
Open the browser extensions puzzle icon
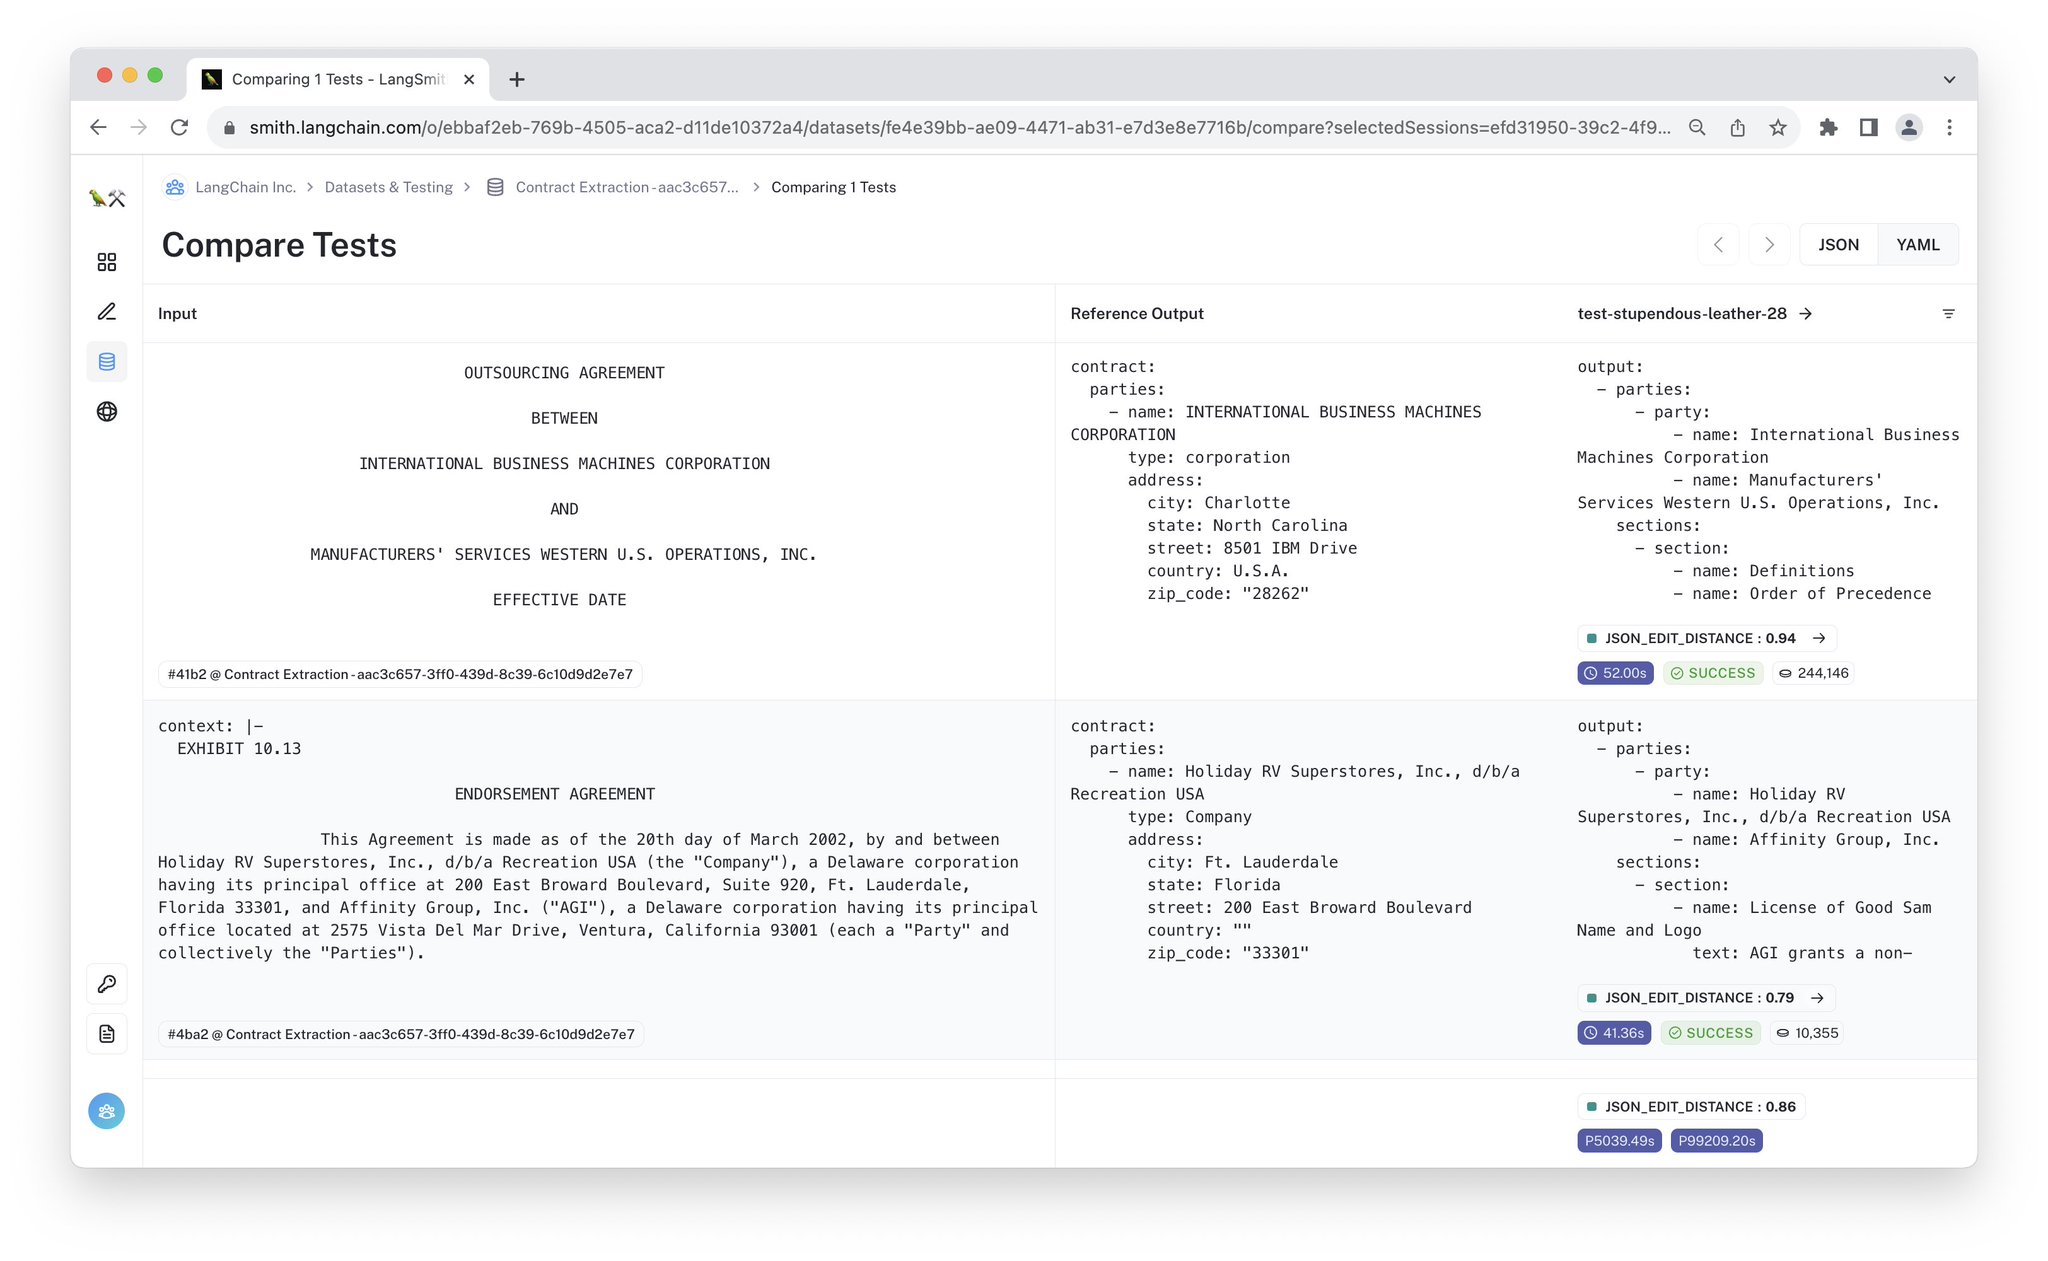pos(1828,127)
